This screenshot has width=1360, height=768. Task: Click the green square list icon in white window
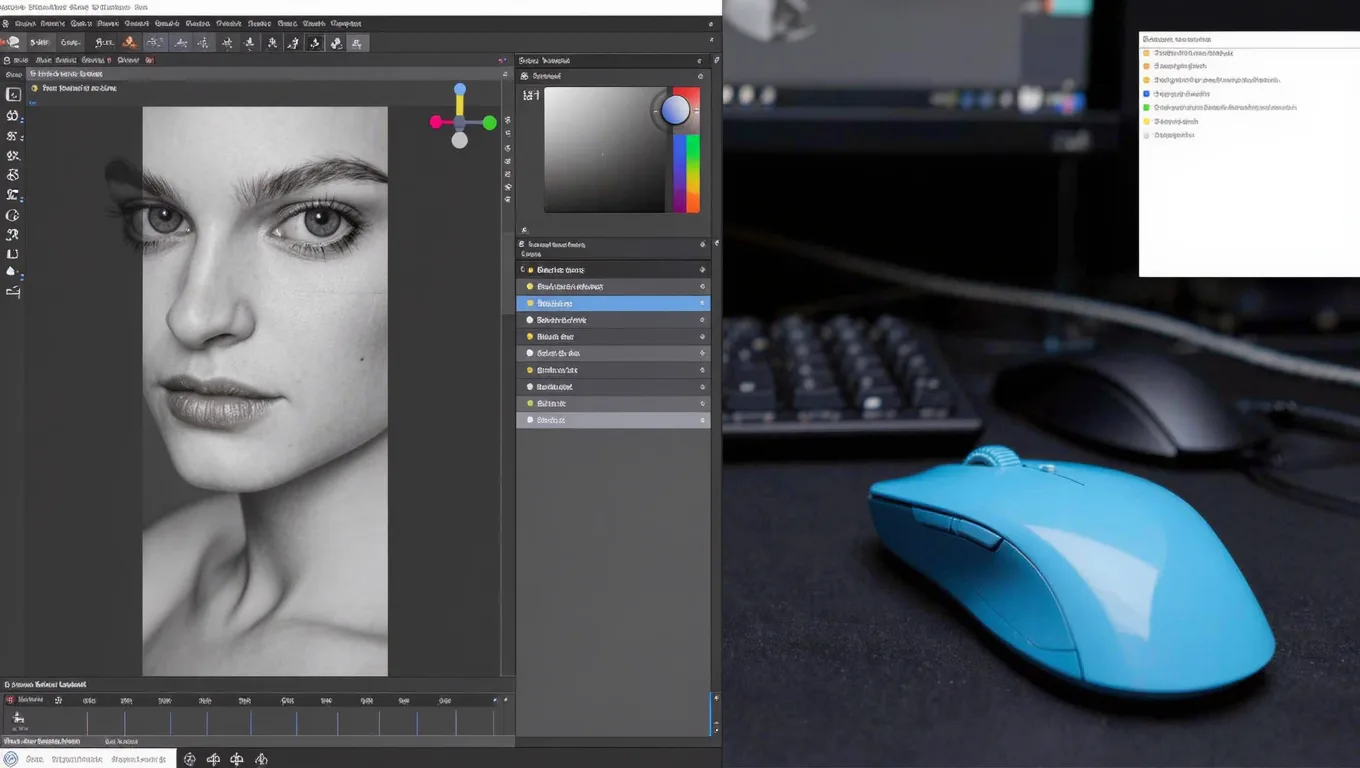pos(1147,107)
